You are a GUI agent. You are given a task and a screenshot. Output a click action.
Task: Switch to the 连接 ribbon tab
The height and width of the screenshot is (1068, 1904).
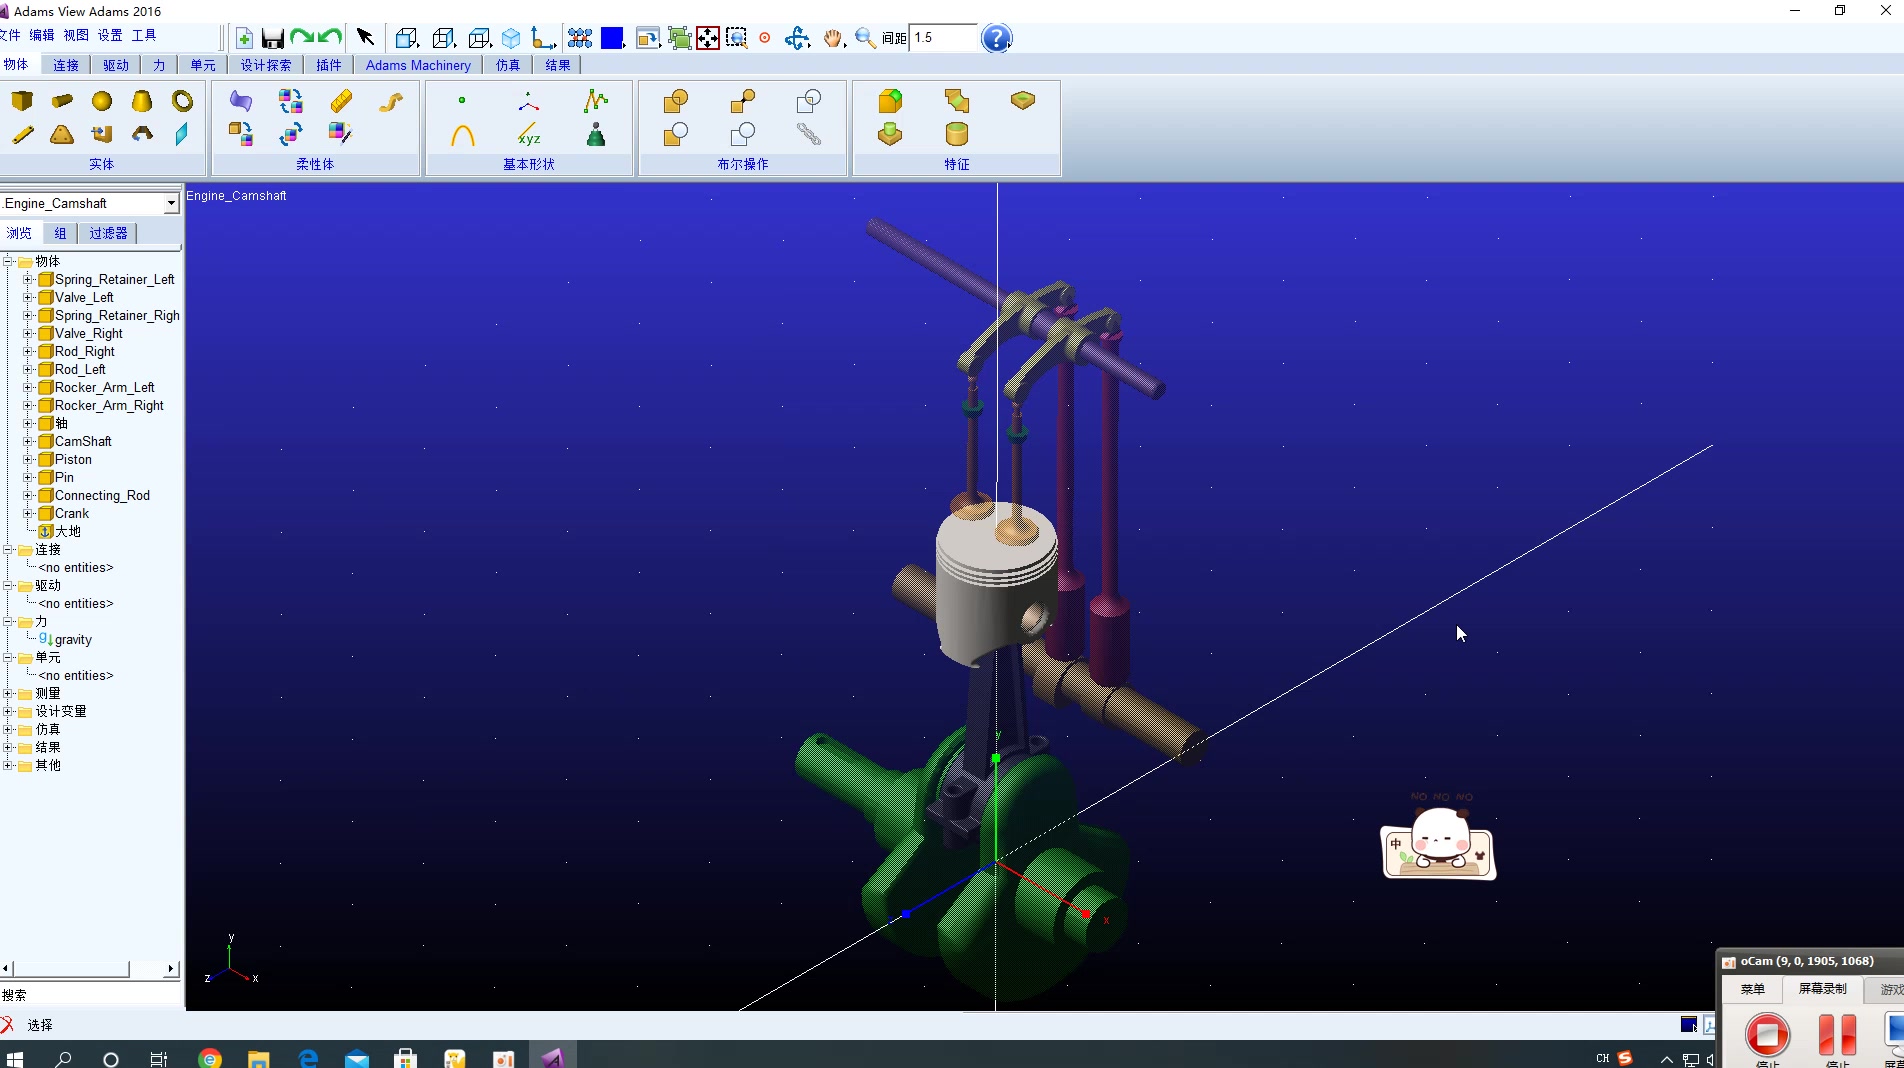pos(66,65)
